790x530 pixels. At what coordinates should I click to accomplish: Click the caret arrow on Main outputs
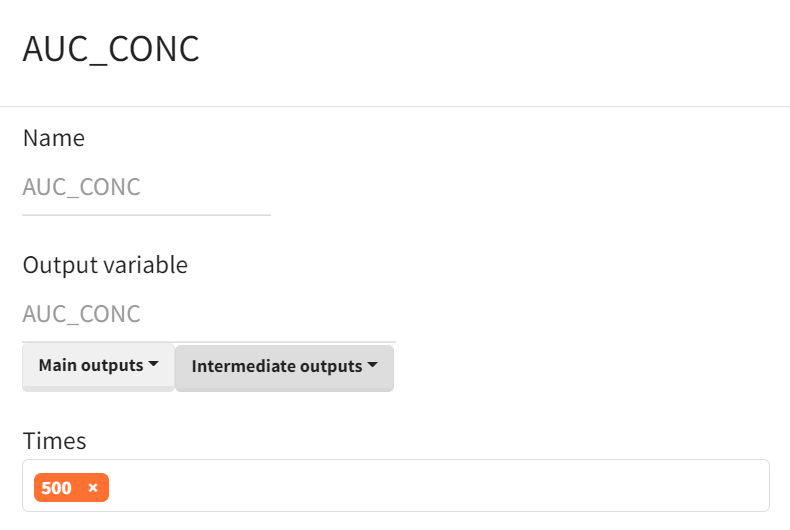click(153, 365)
